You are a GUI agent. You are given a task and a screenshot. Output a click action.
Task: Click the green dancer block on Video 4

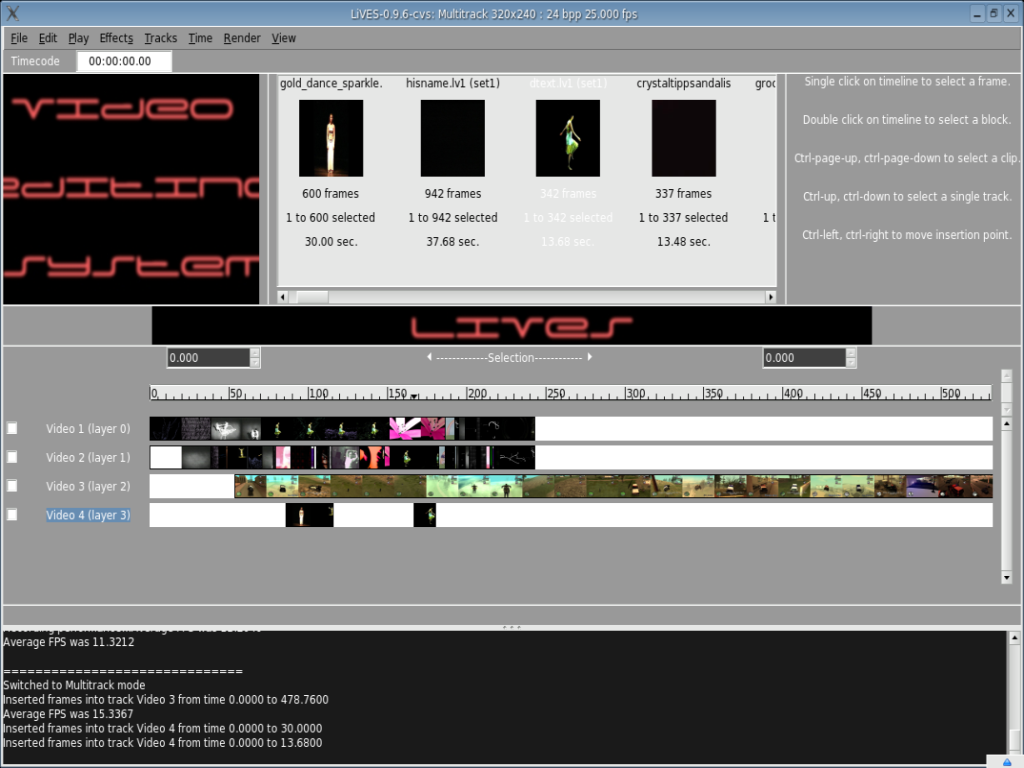[x=424, y=515]
